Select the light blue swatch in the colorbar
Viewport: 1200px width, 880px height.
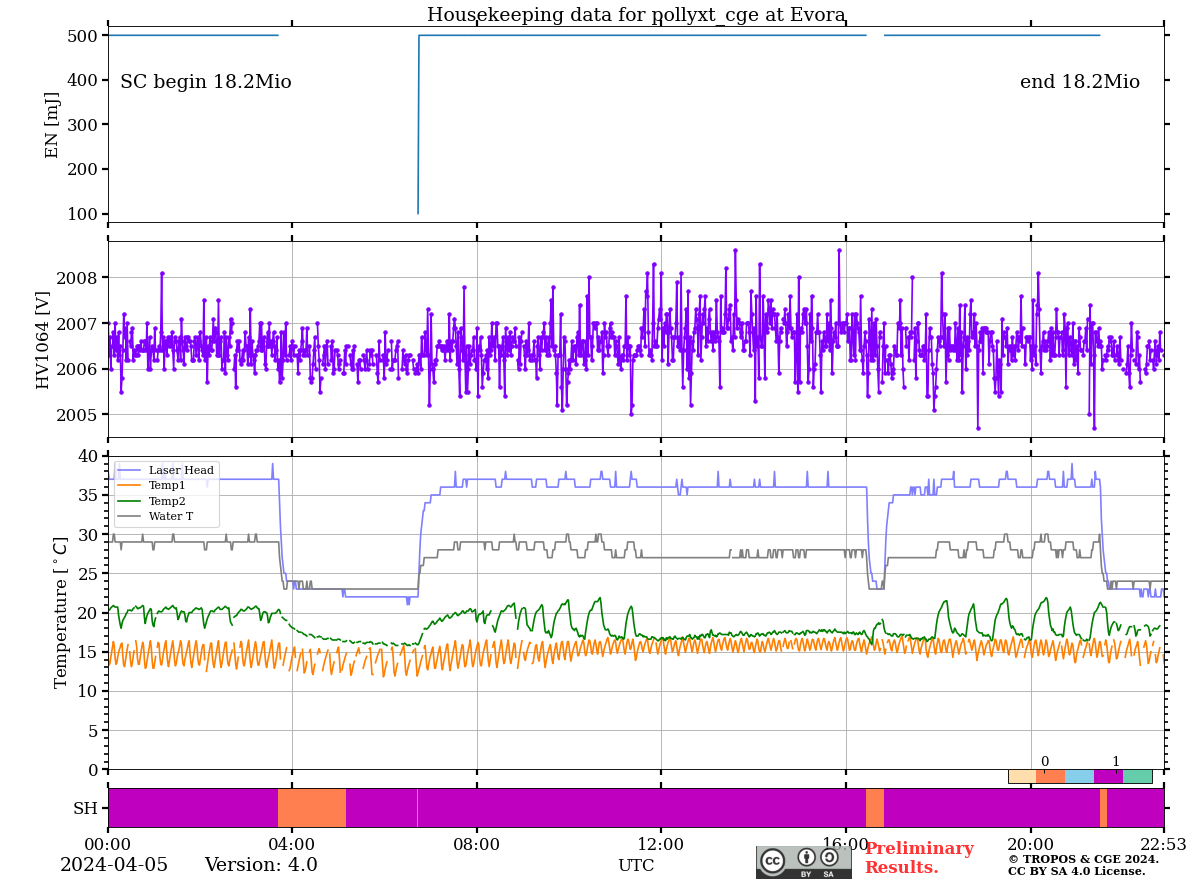(1080, 776)
